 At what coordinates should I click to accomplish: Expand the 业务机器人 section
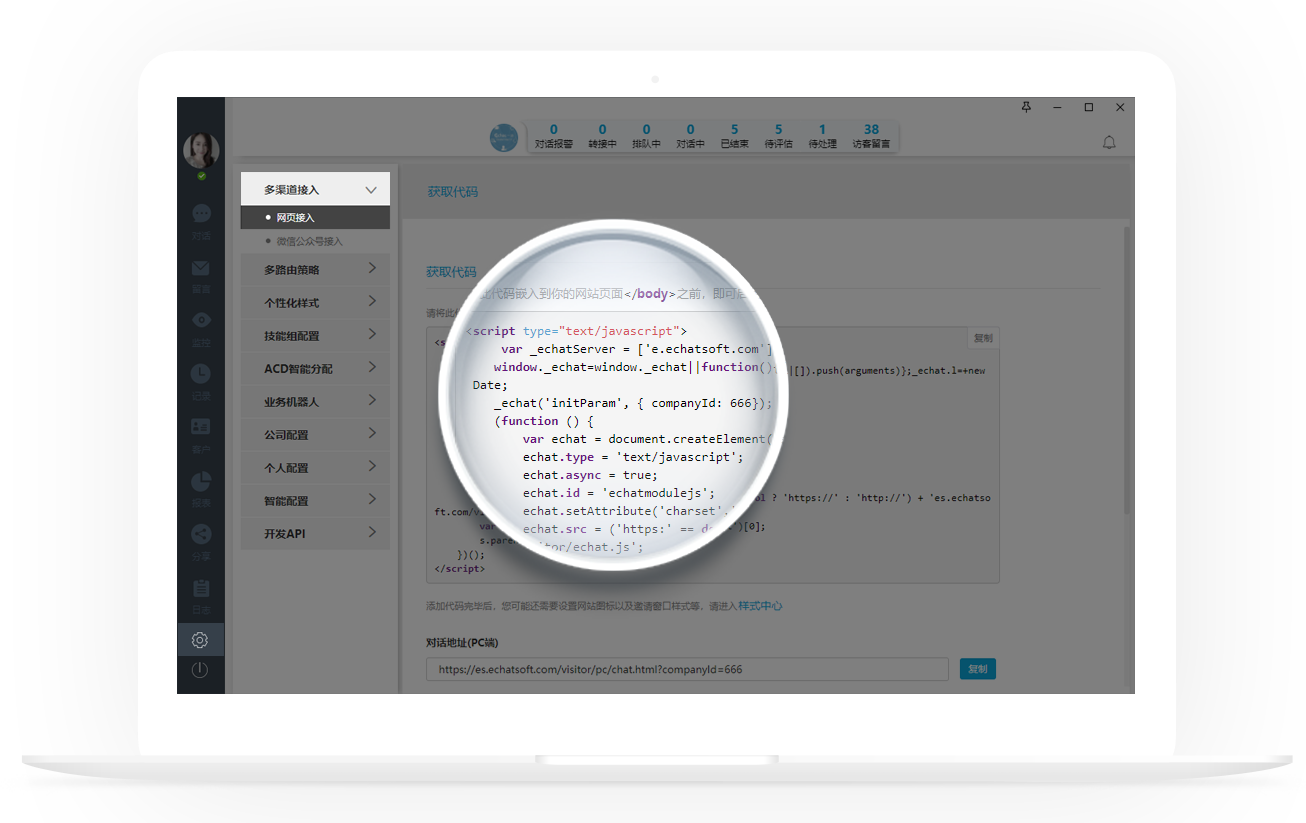(x=315, y=402)
